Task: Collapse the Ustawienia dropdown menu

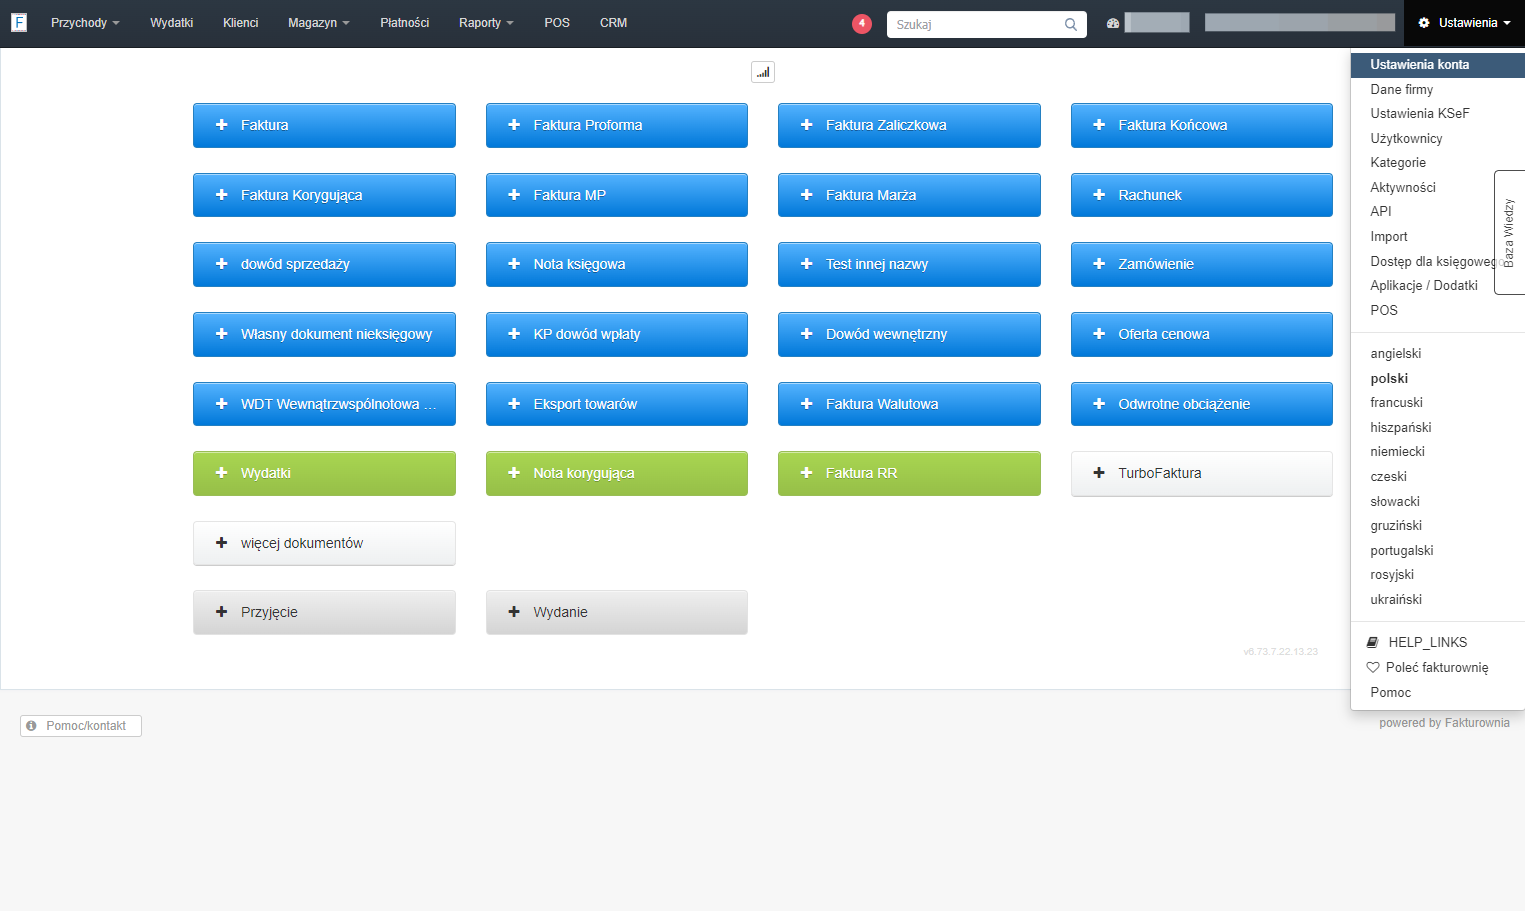Action: [x=1464, y=23]
